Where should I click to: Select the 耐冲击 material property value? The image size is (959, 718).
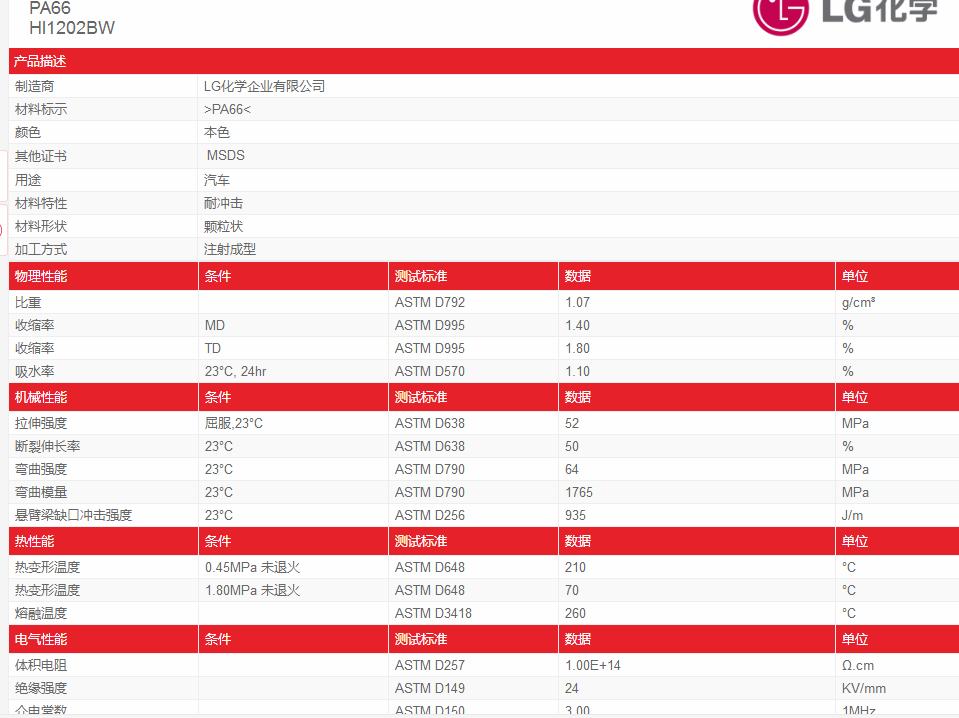coord(223,203)
